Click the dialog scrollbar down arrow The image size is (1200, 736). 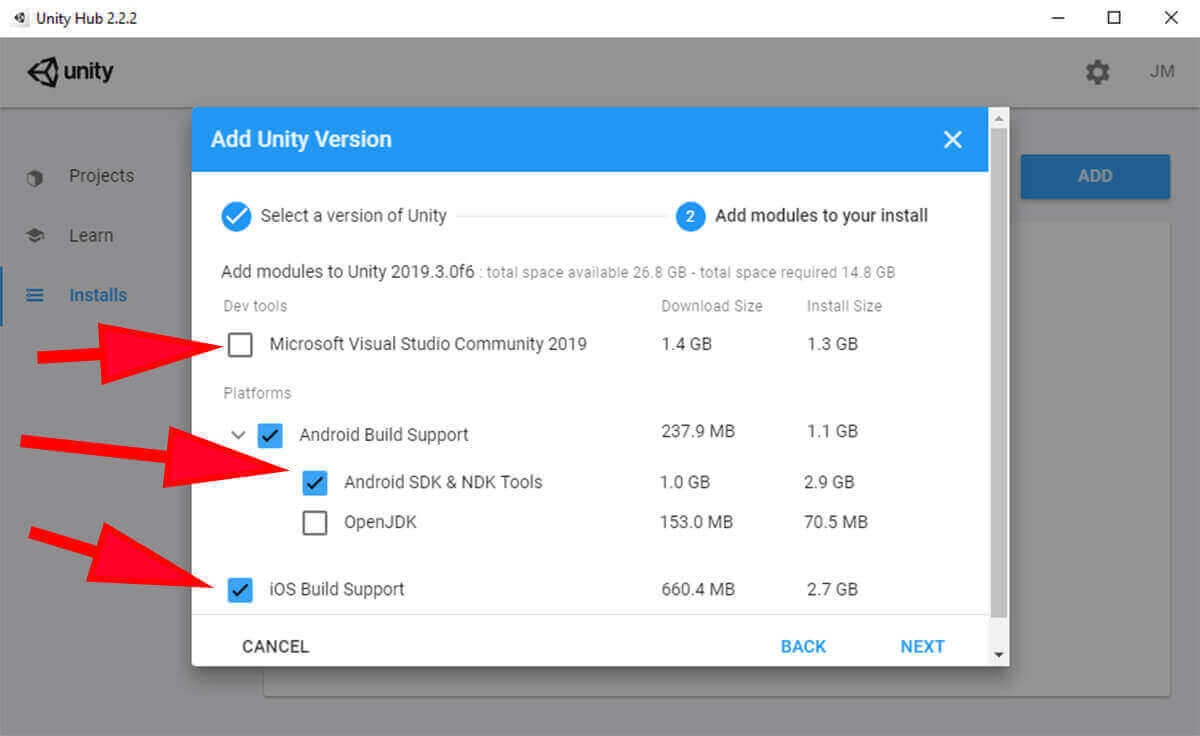(x=998, y=655)
